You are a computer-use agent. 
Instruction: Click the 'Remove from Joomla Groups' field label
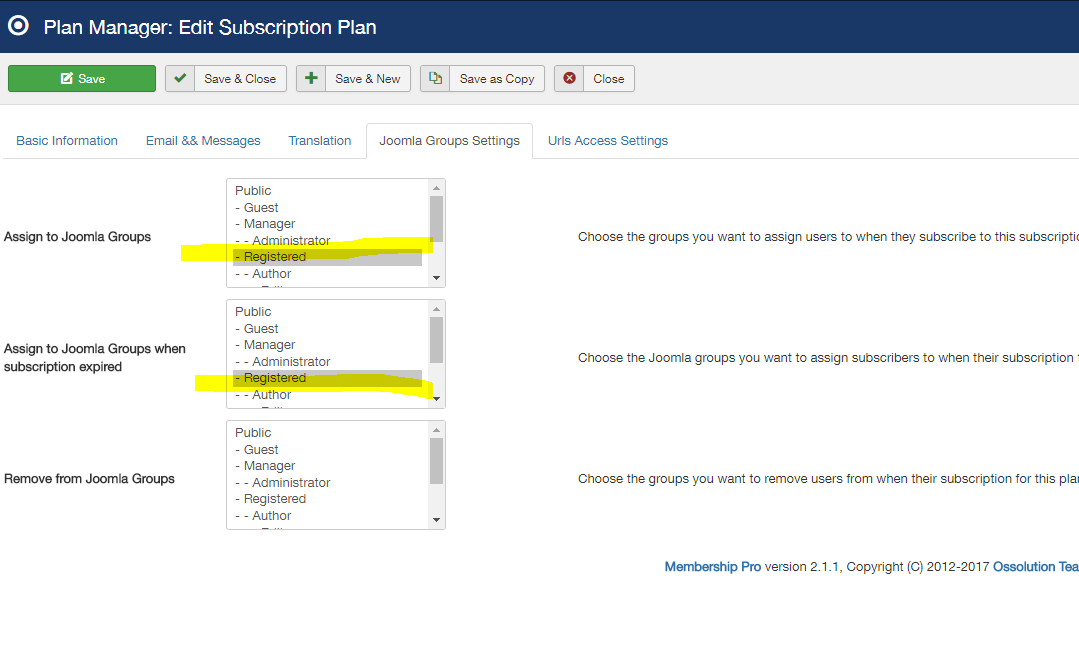pos(89,479)
